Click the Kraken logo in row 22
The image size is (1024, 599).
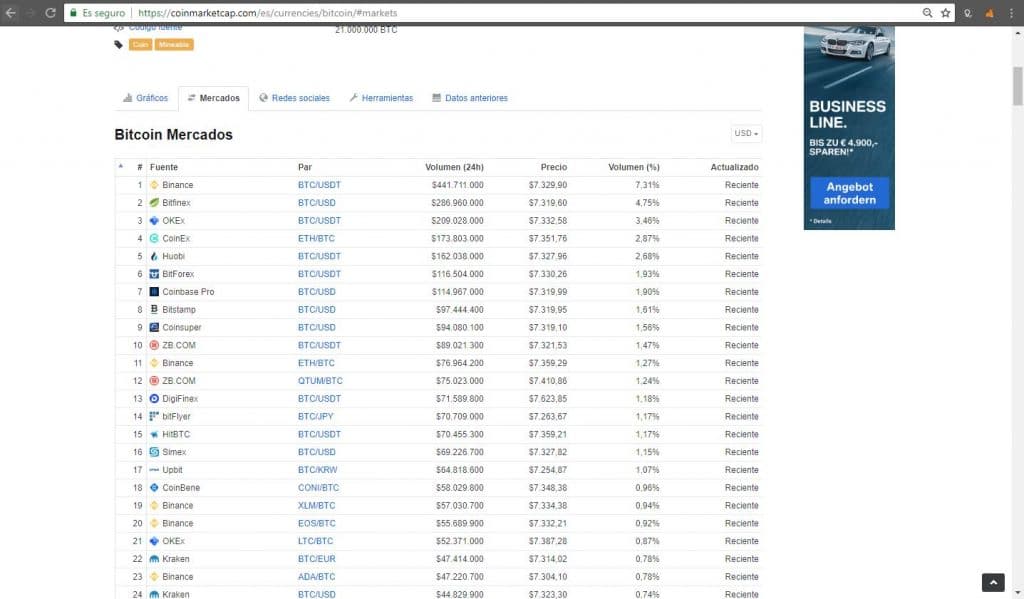point(154,559)
